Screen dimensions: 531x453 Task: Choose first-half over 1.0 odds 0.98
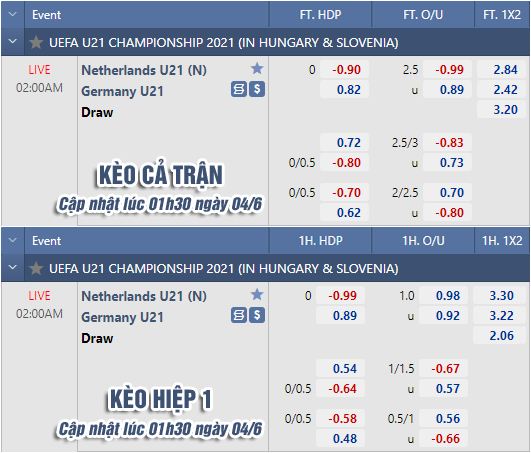tap(443, 296)
